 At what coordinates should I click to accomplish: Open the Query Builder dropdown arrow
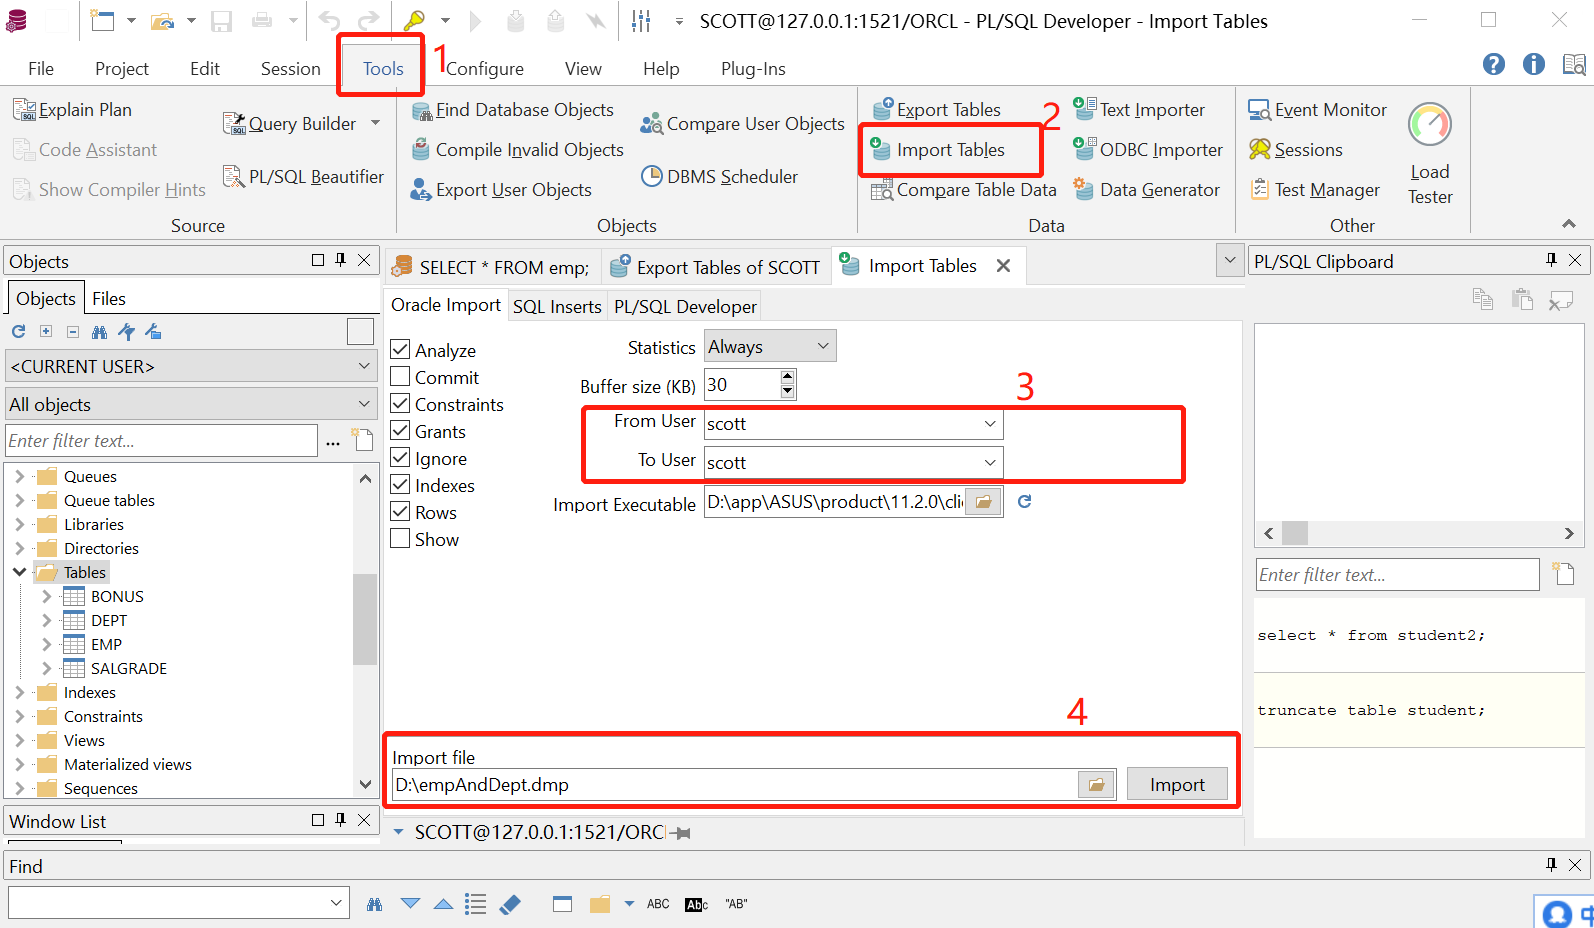pyautogui.click(x=375, y=123)
